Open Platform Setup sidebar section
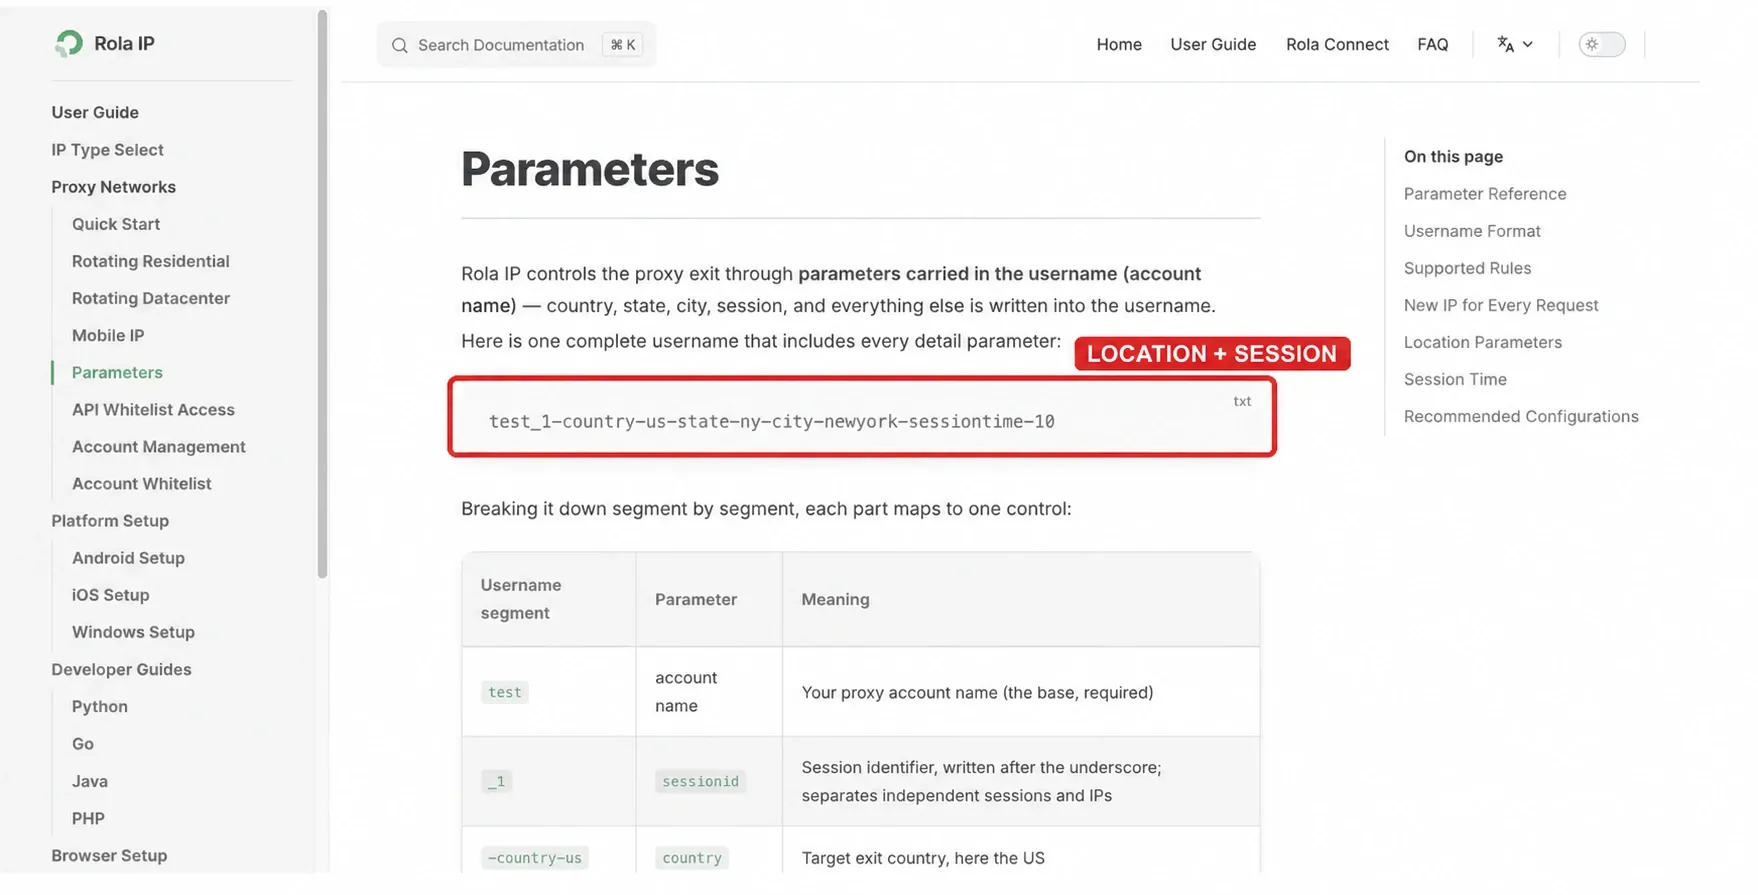The image size is (1758, 895). tap(110, 519)
